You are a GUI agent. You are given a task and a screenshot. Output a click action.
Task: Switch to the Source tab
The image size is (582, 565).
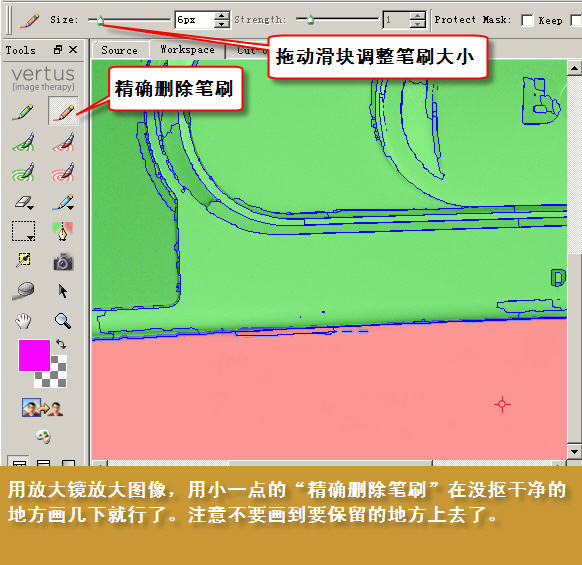tap(120, 50)
